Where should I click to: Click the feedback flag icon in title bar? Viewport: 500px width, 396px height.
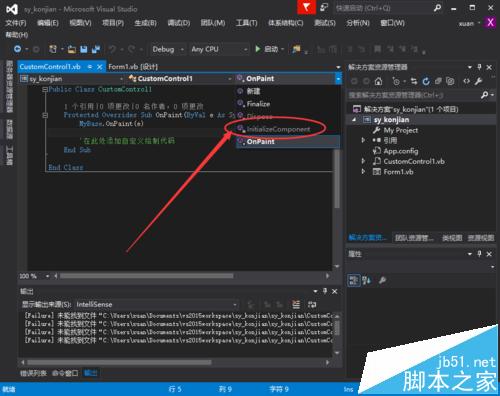pyautogui.click(x=306, y=7)
